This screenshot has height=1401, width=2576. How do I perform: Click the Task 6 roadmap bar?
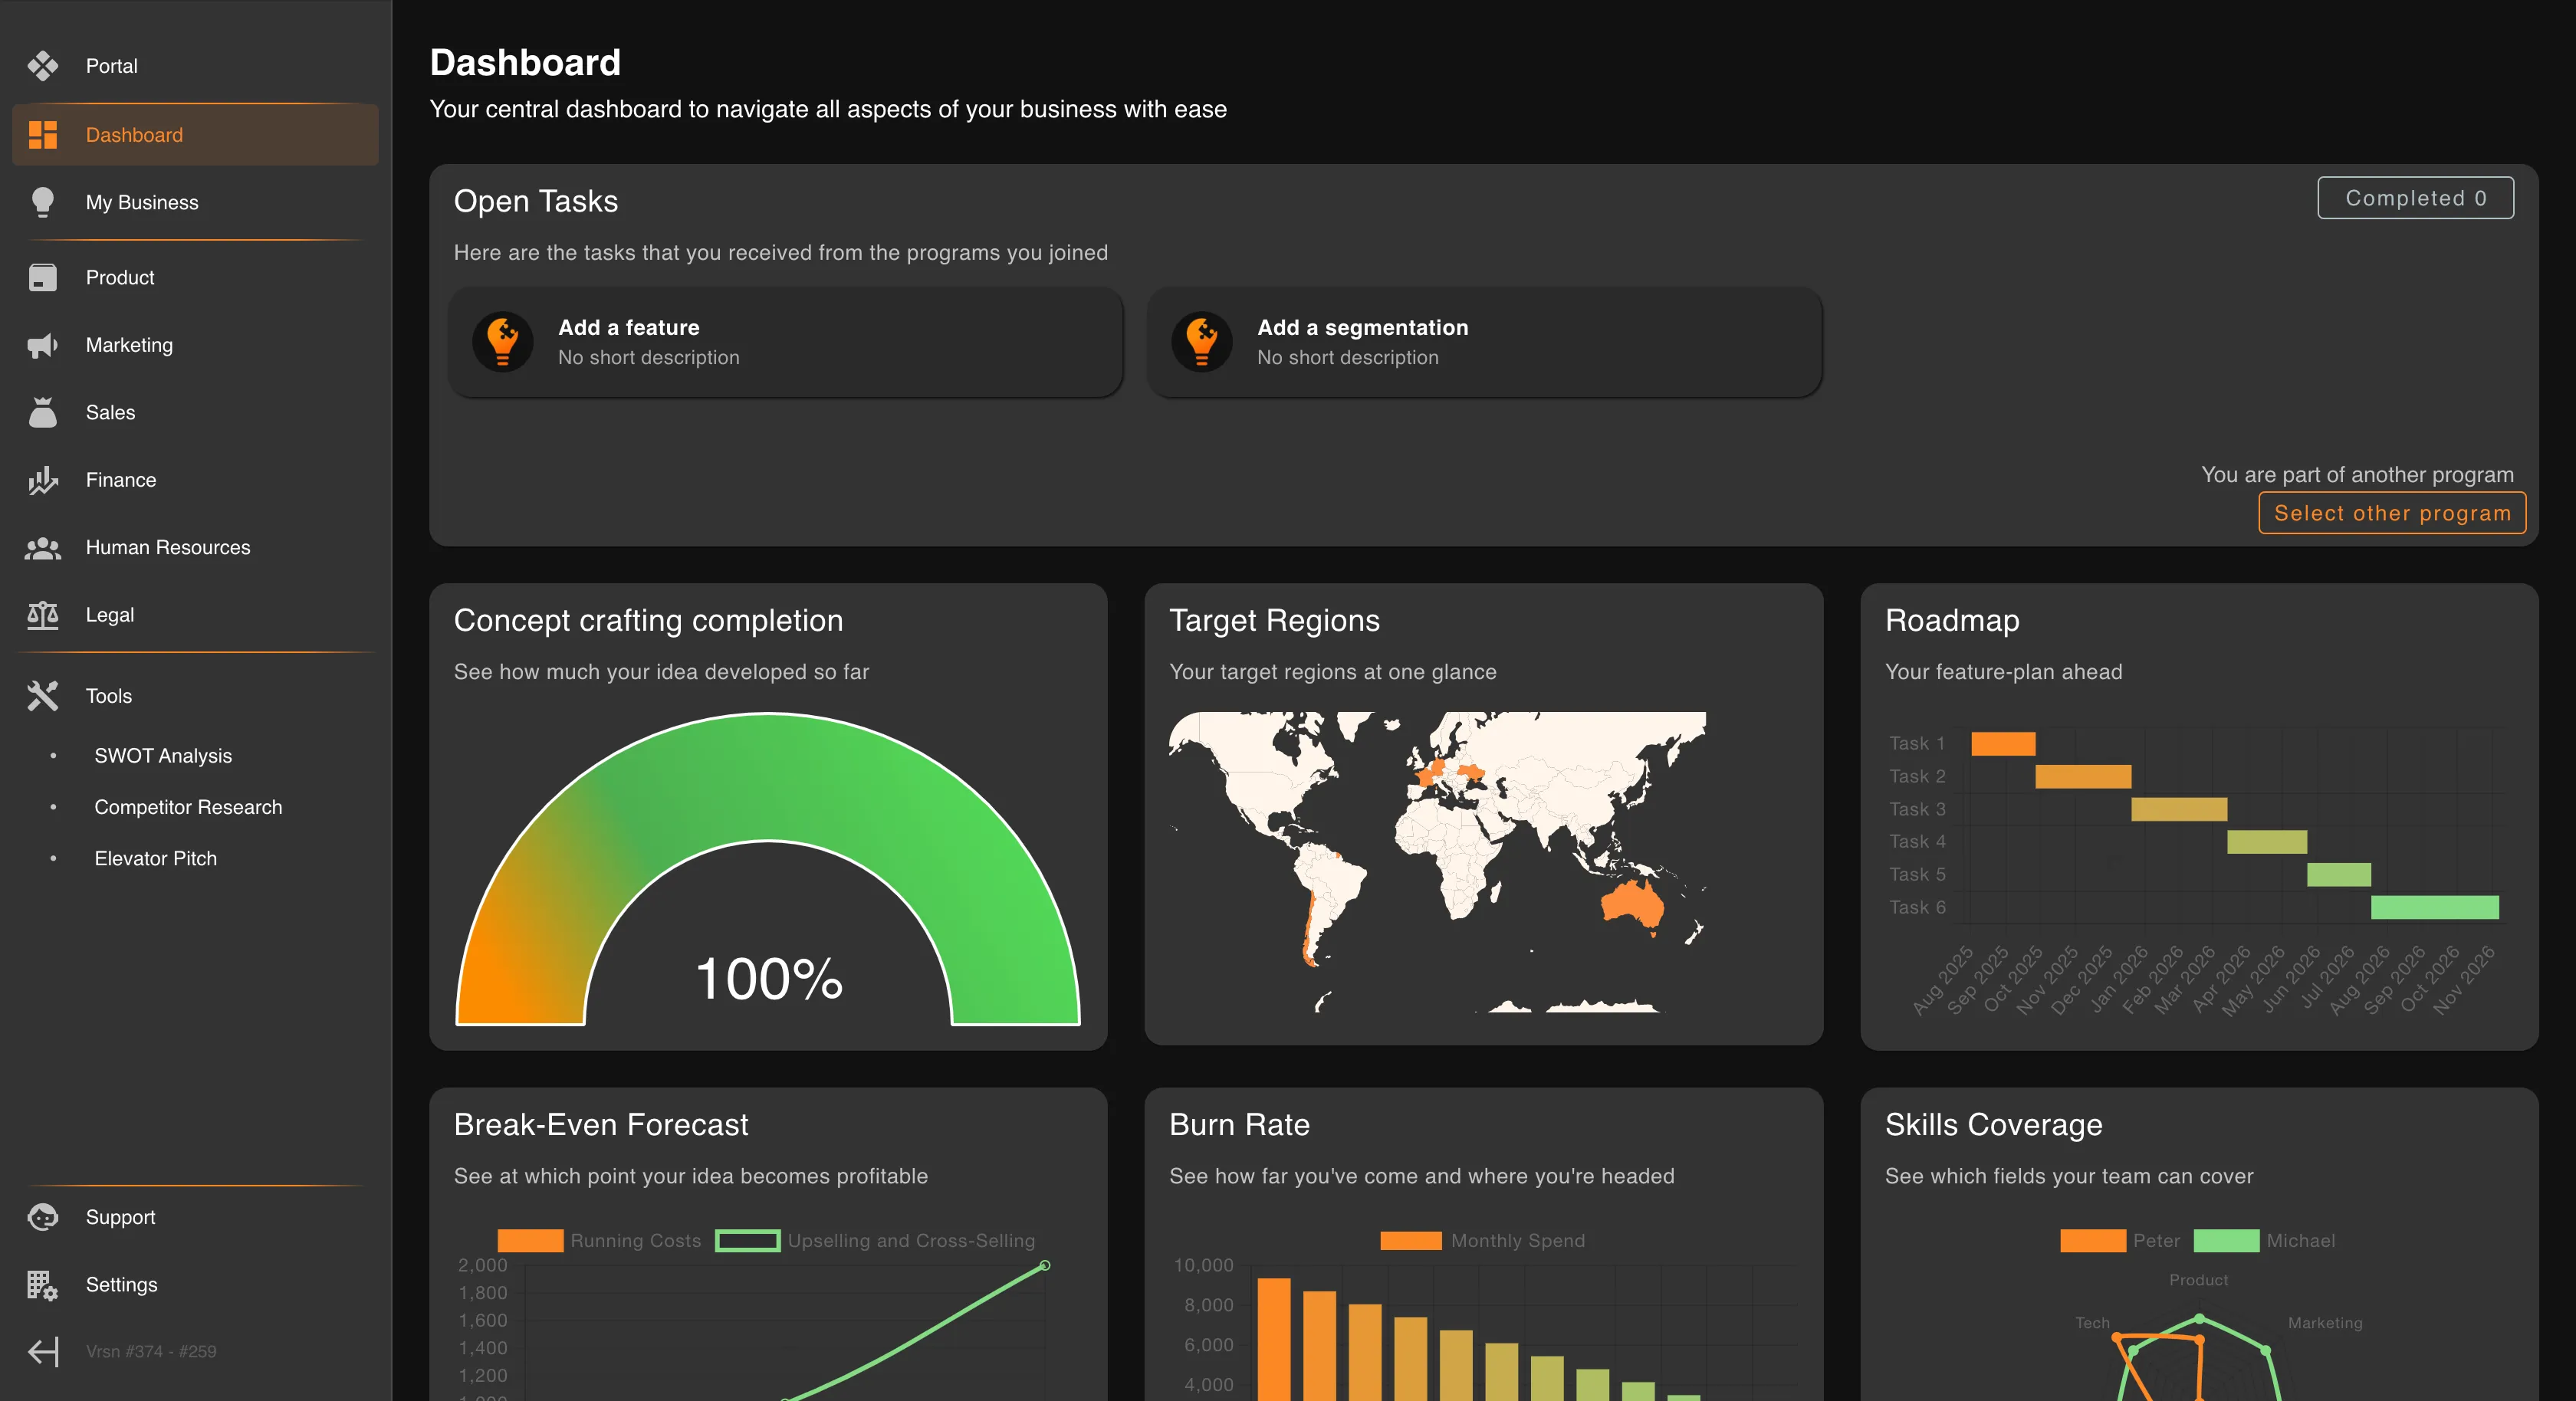point(2435,907)
